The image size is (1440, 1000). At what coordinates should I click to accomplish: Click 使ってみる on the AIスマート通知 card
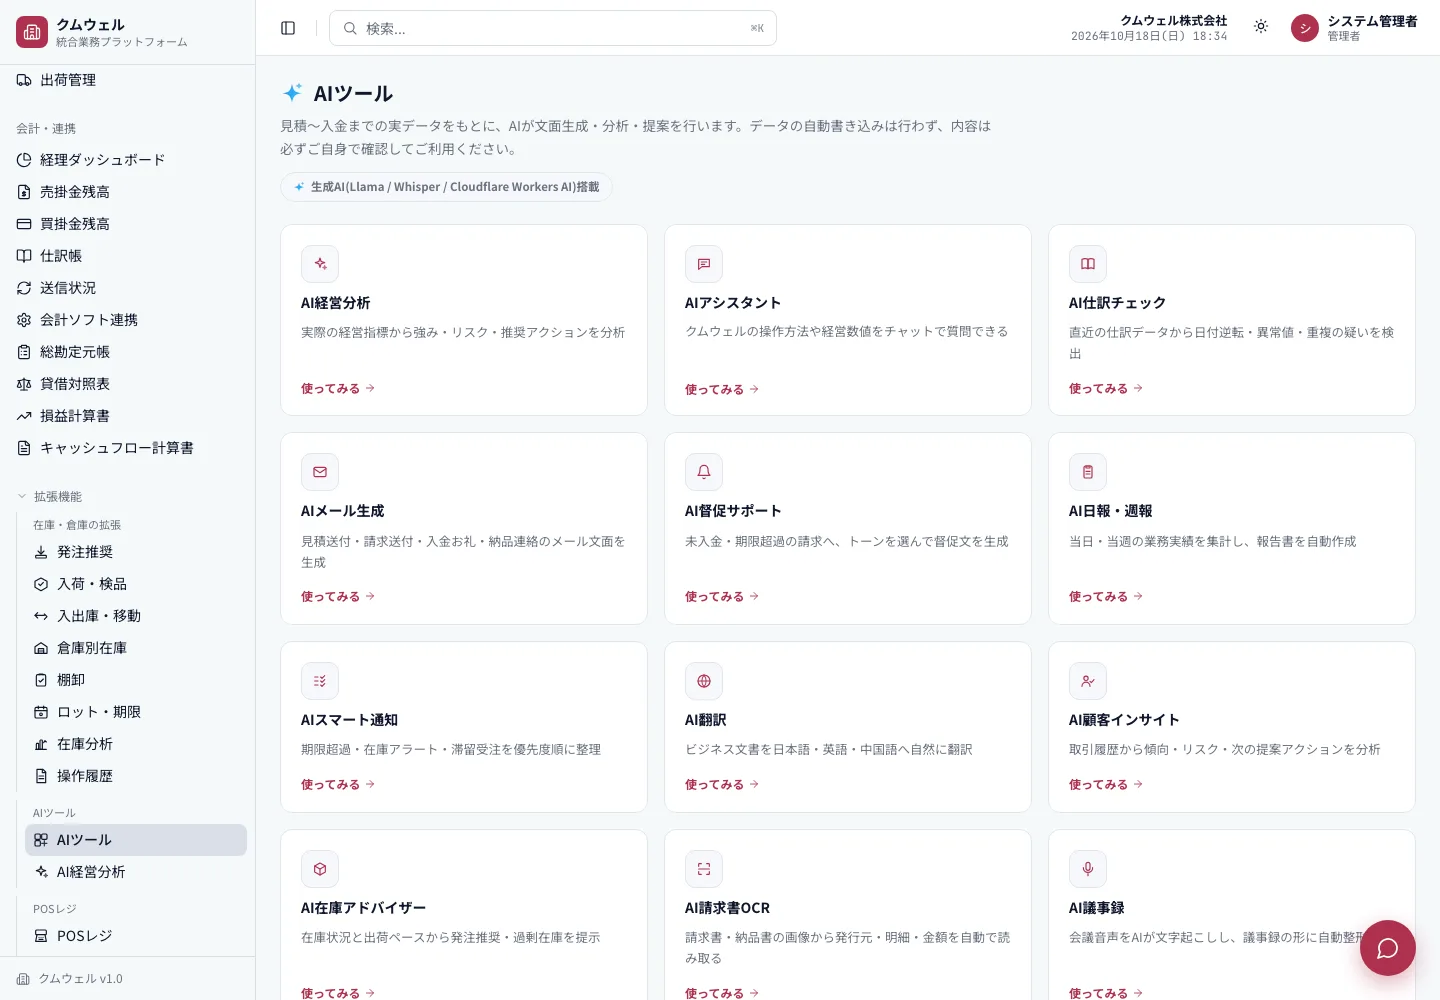[x=338, y=784]
